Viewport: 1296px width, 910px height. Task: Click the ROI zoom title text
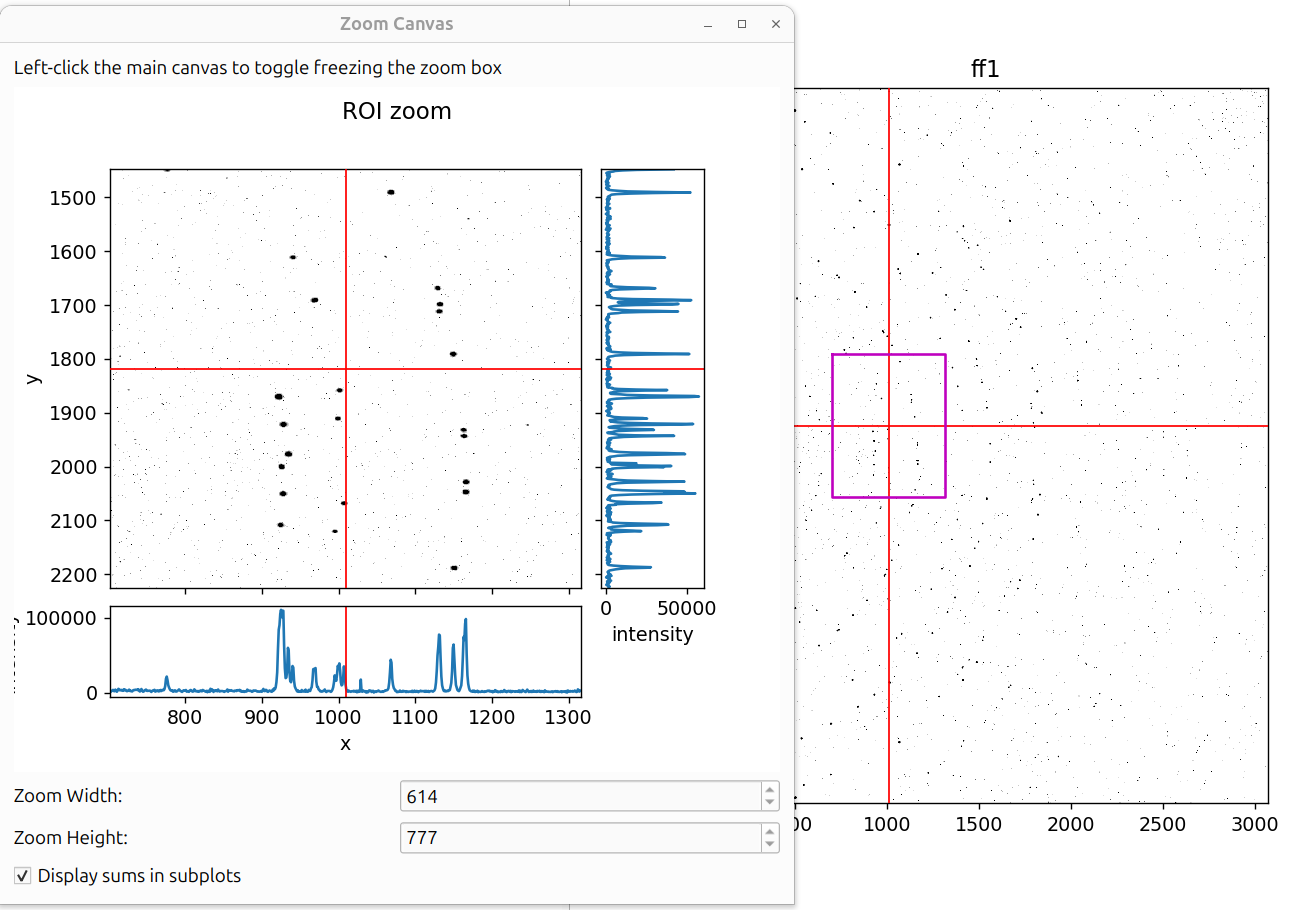397,111
